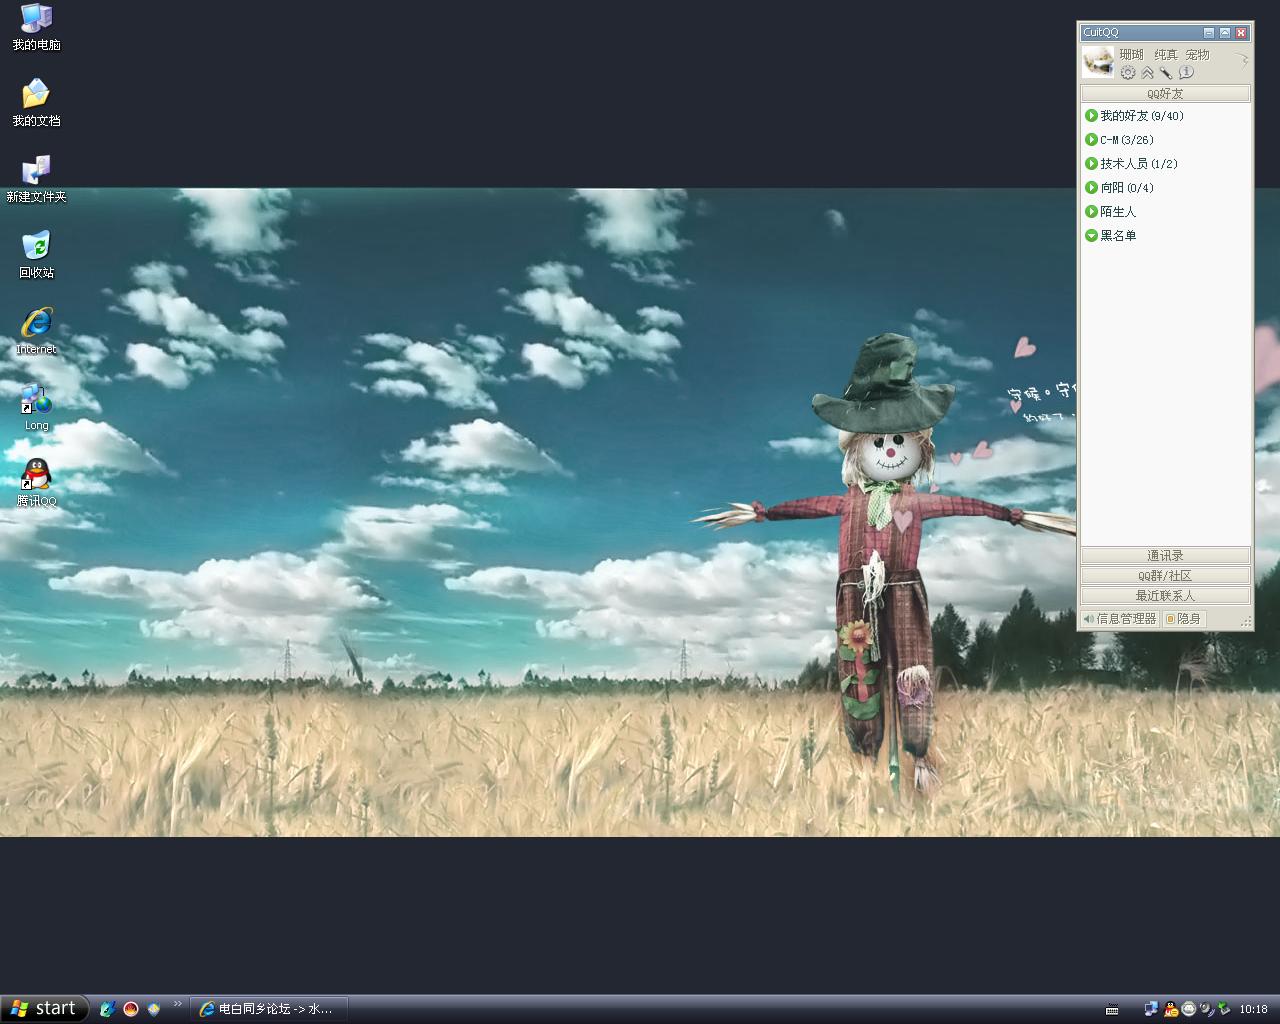Open the Internet Explorer desktop icon
The height and width of the screenshot is (1024, 1280).
click(x=36, y=325)
